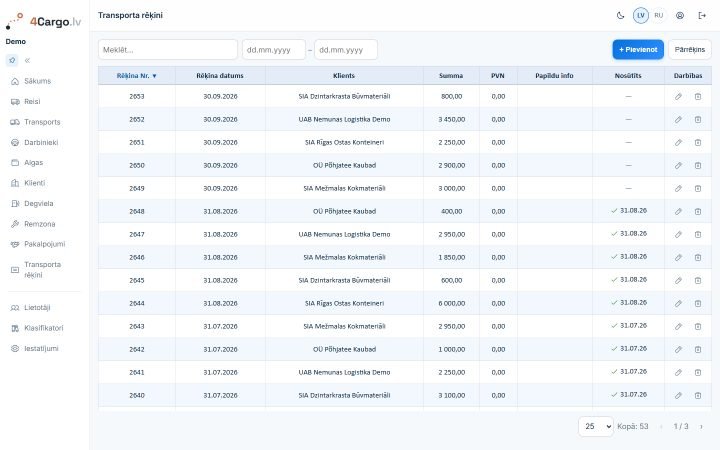Open Pakalpojumi section
The image size is (720, 450).
click(x=44, y=244)
